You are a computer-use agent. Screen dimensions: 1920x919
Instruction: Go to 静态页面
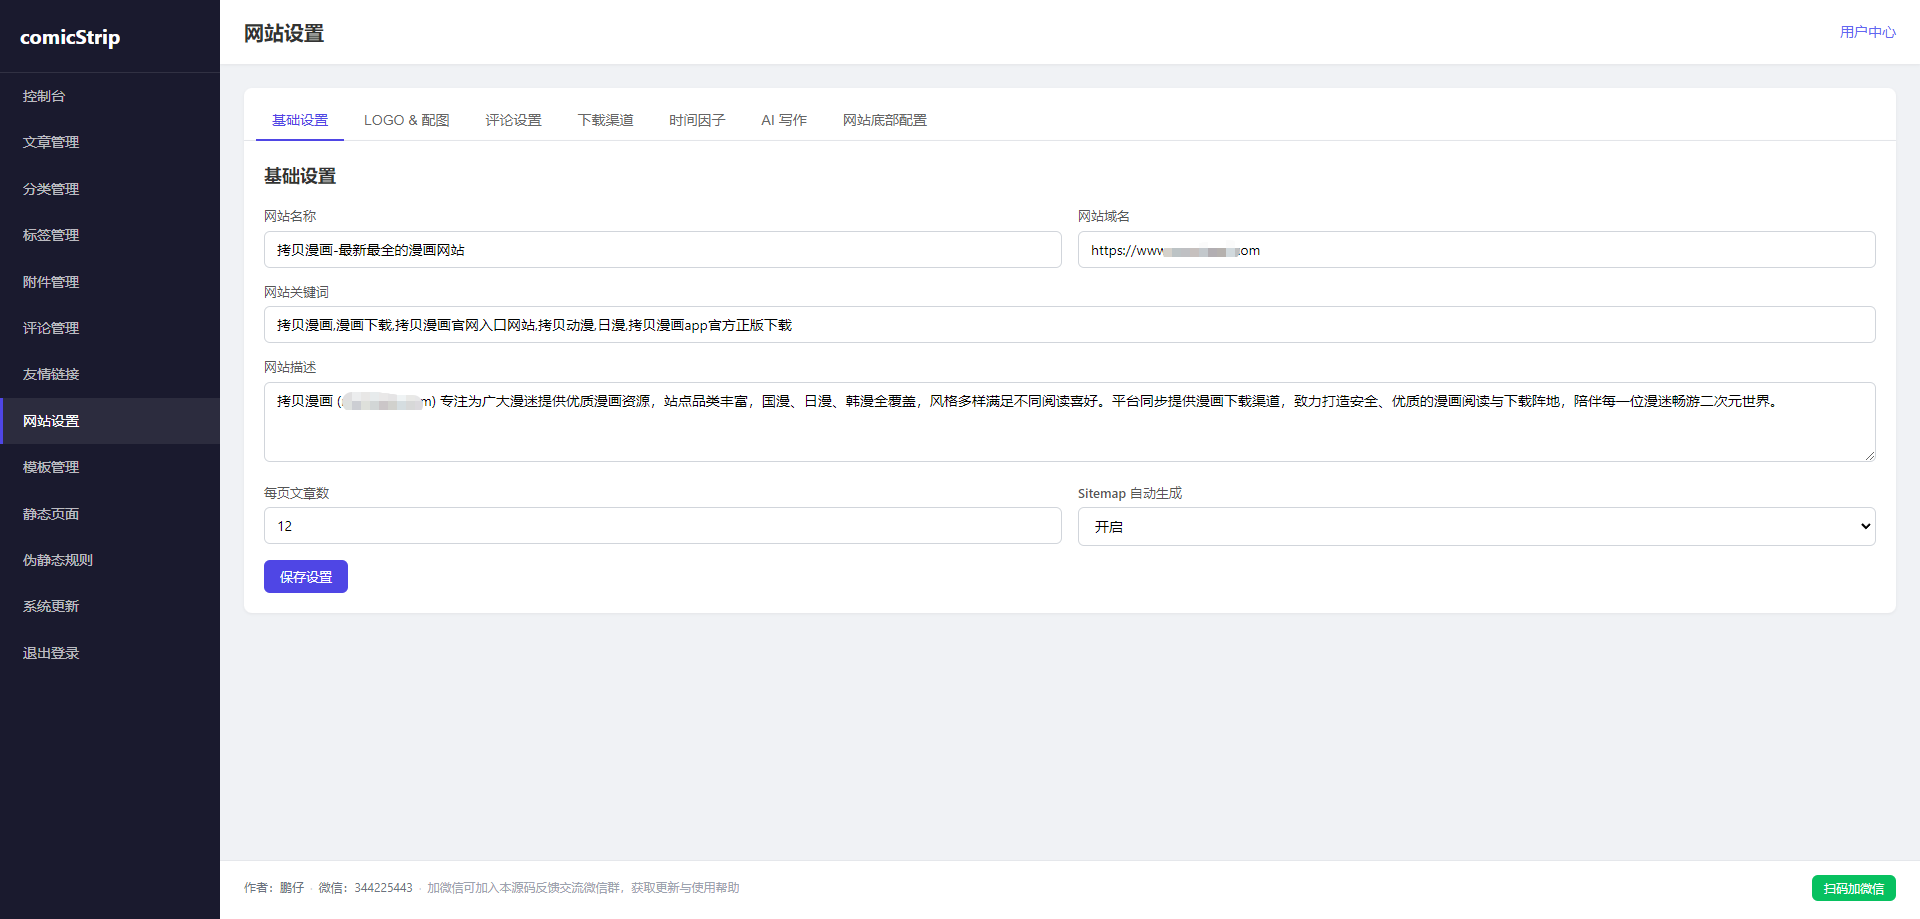pyautogui.click(x=110, y=514)
